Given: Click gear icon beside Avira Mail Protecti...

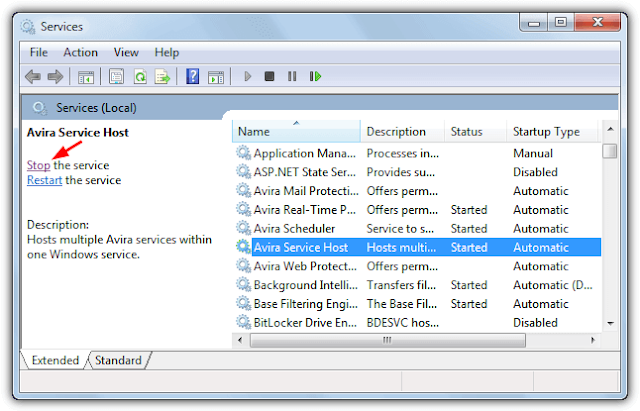Looking at the screenshot, I should [x=243, y=191].
